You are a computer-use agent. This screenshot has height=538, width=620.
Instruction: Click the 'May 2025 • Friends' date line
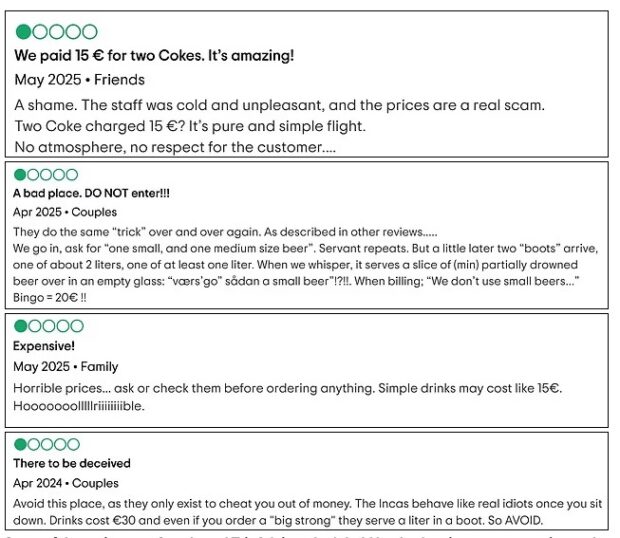79,80
